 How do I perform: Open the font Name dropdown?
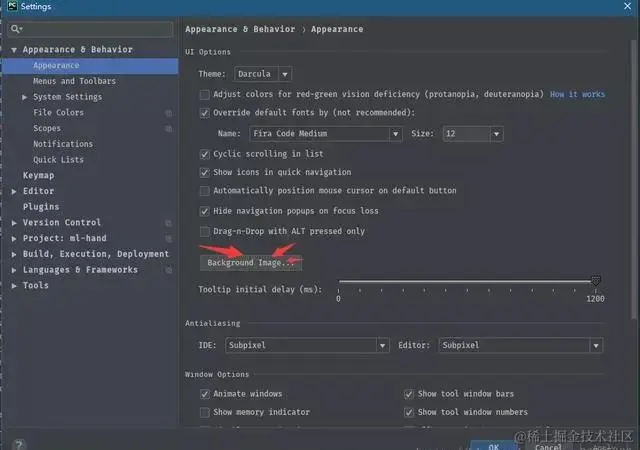(395, 134)
